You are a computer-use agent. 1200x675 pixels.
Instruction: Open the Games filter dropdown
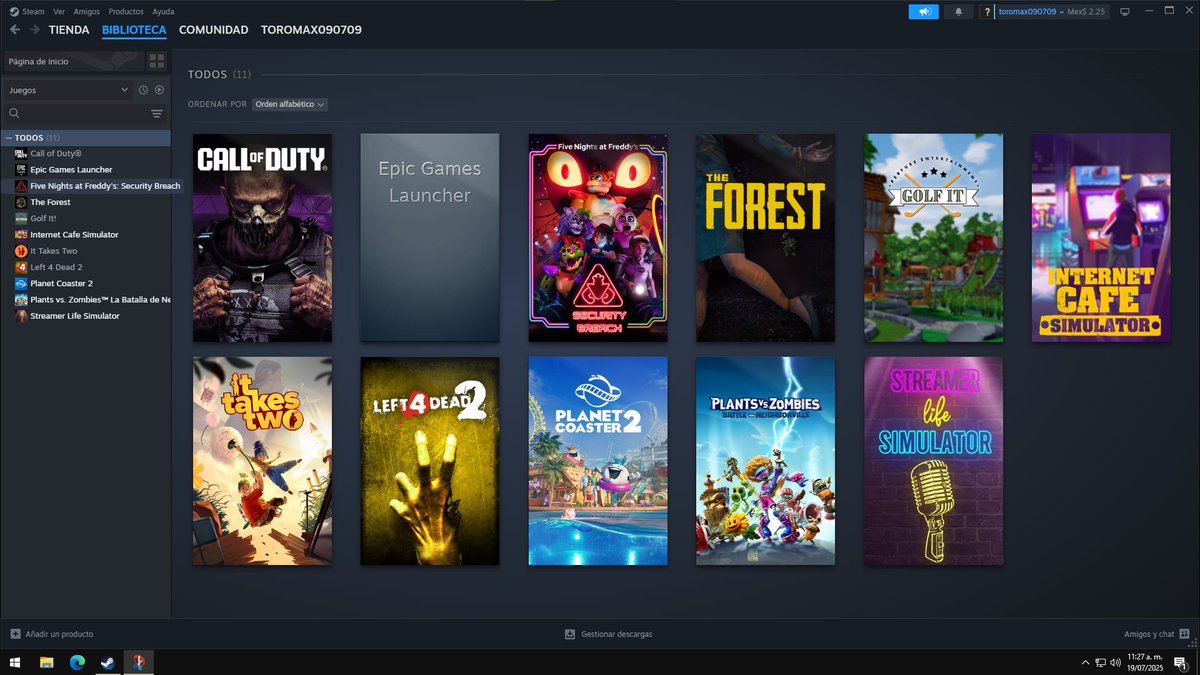coord(68,90)
